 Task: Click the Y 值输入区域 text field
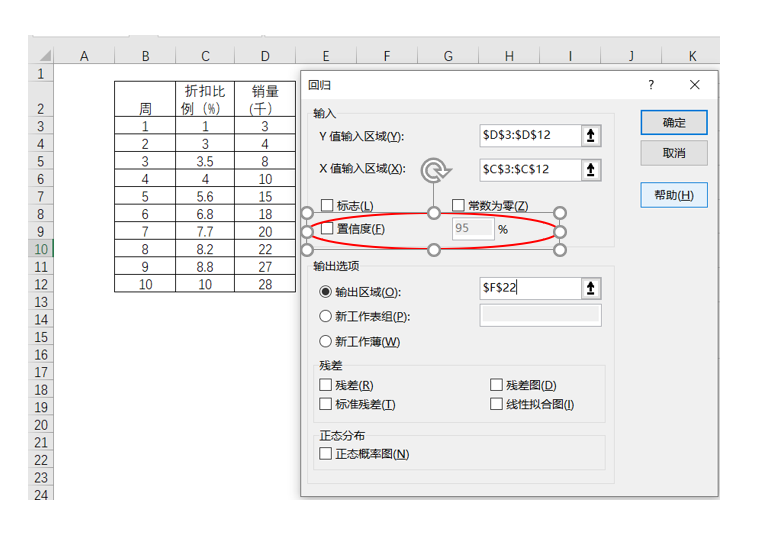pos(529,136)
